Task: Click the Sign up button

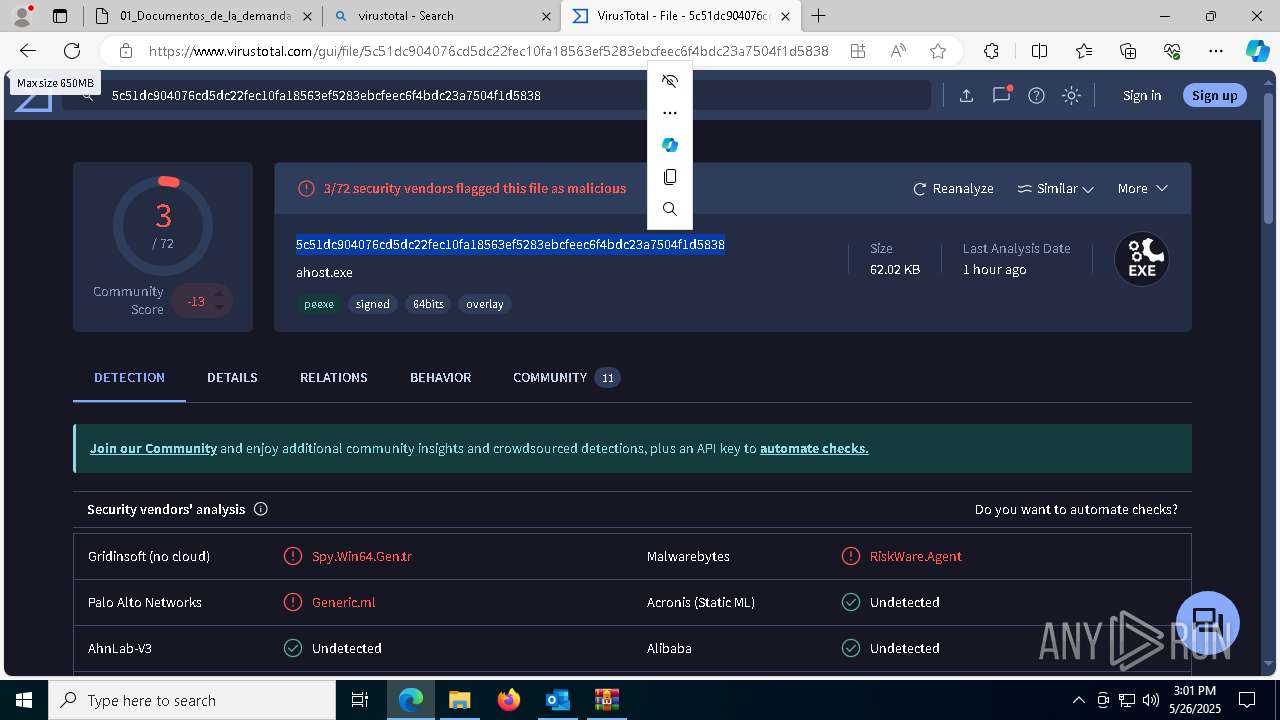Action: point(1214,95)
